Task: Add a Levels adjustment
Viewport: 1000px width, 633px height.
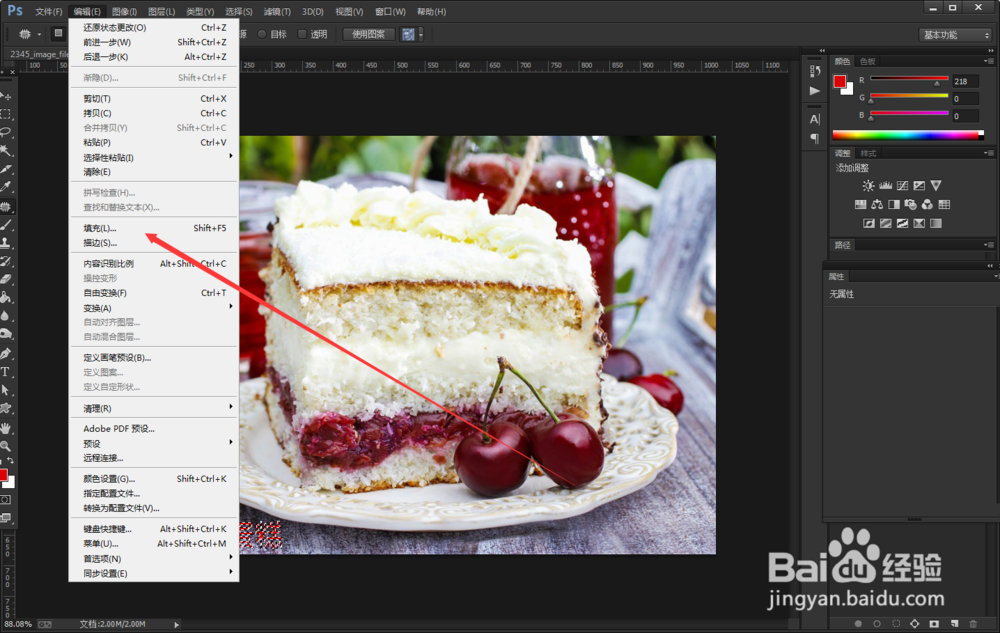Action: (x=885, y=186)
